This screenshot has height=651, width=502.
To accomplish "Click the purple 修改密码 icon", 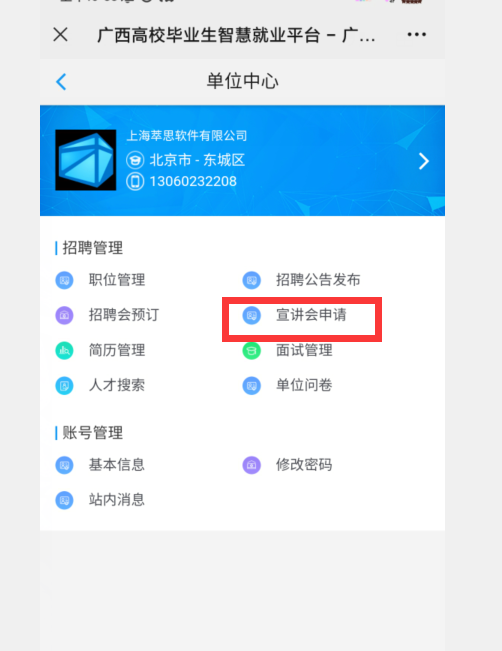I will click(x=252, y=465).
